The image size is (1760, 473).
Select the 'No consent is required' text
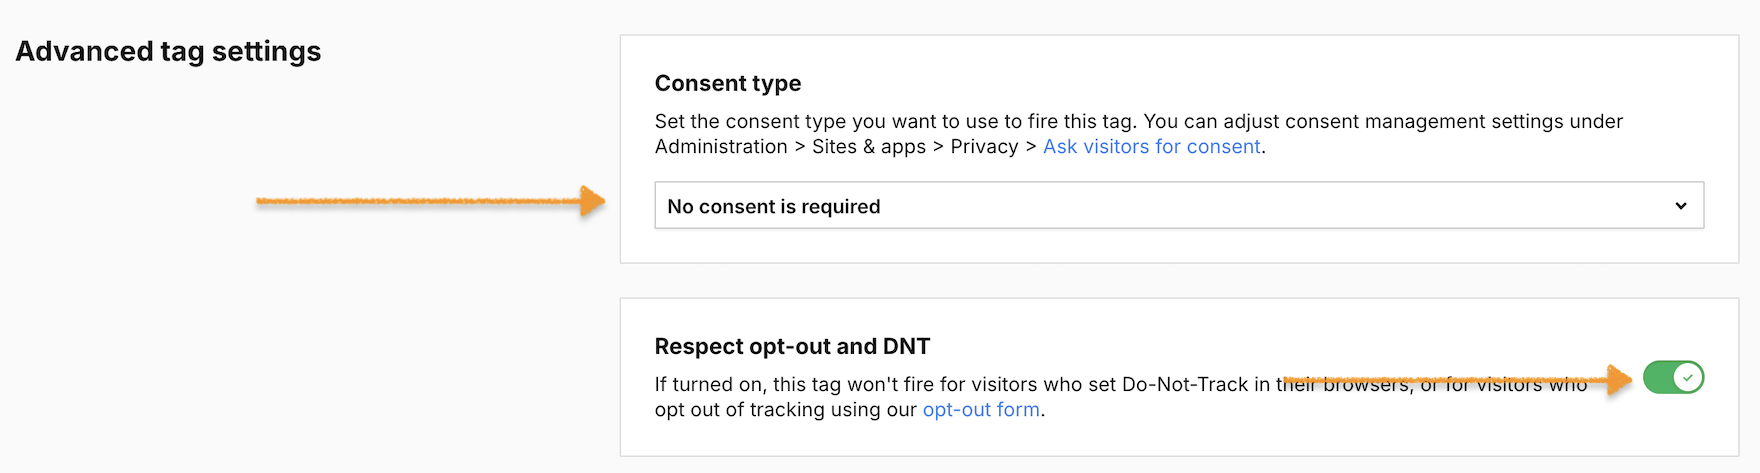[x=774, y=207]
